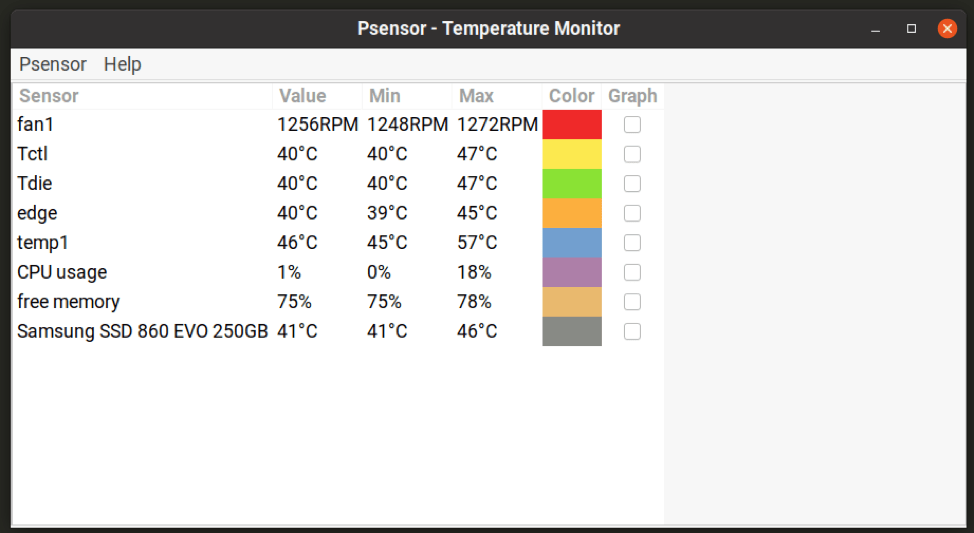
Task: Open the Help menu
Action: [122, 64]
